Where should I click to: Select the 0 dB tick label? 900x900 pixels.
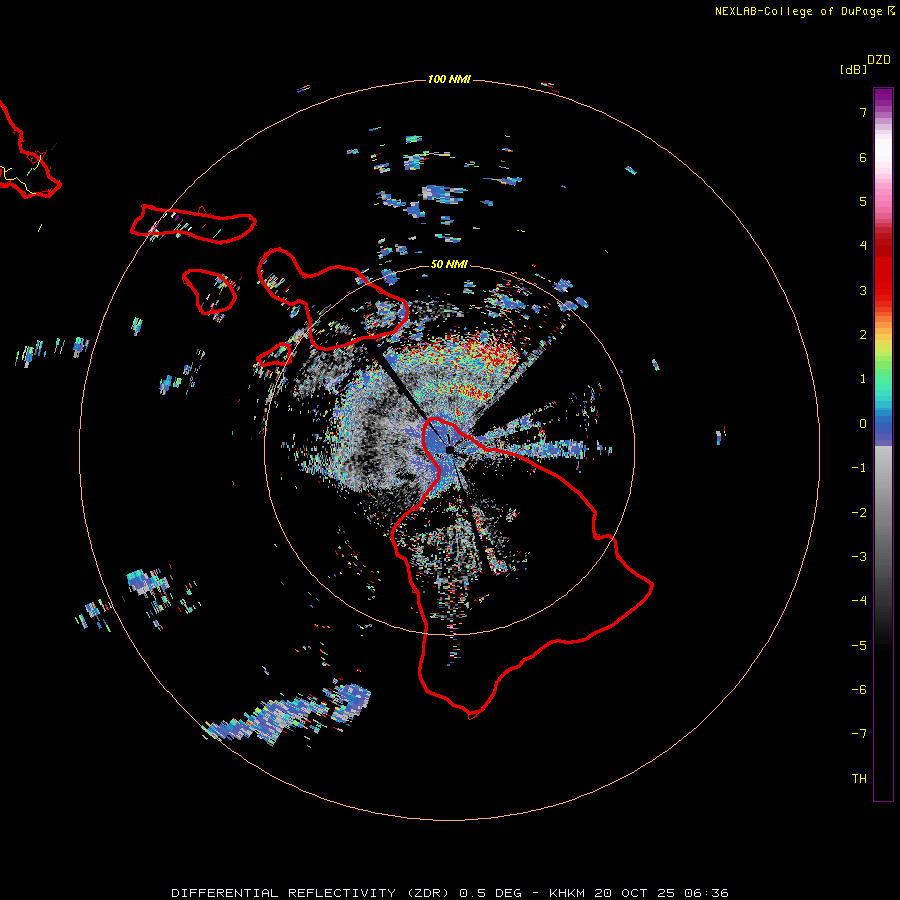click(x=863, y=424)
